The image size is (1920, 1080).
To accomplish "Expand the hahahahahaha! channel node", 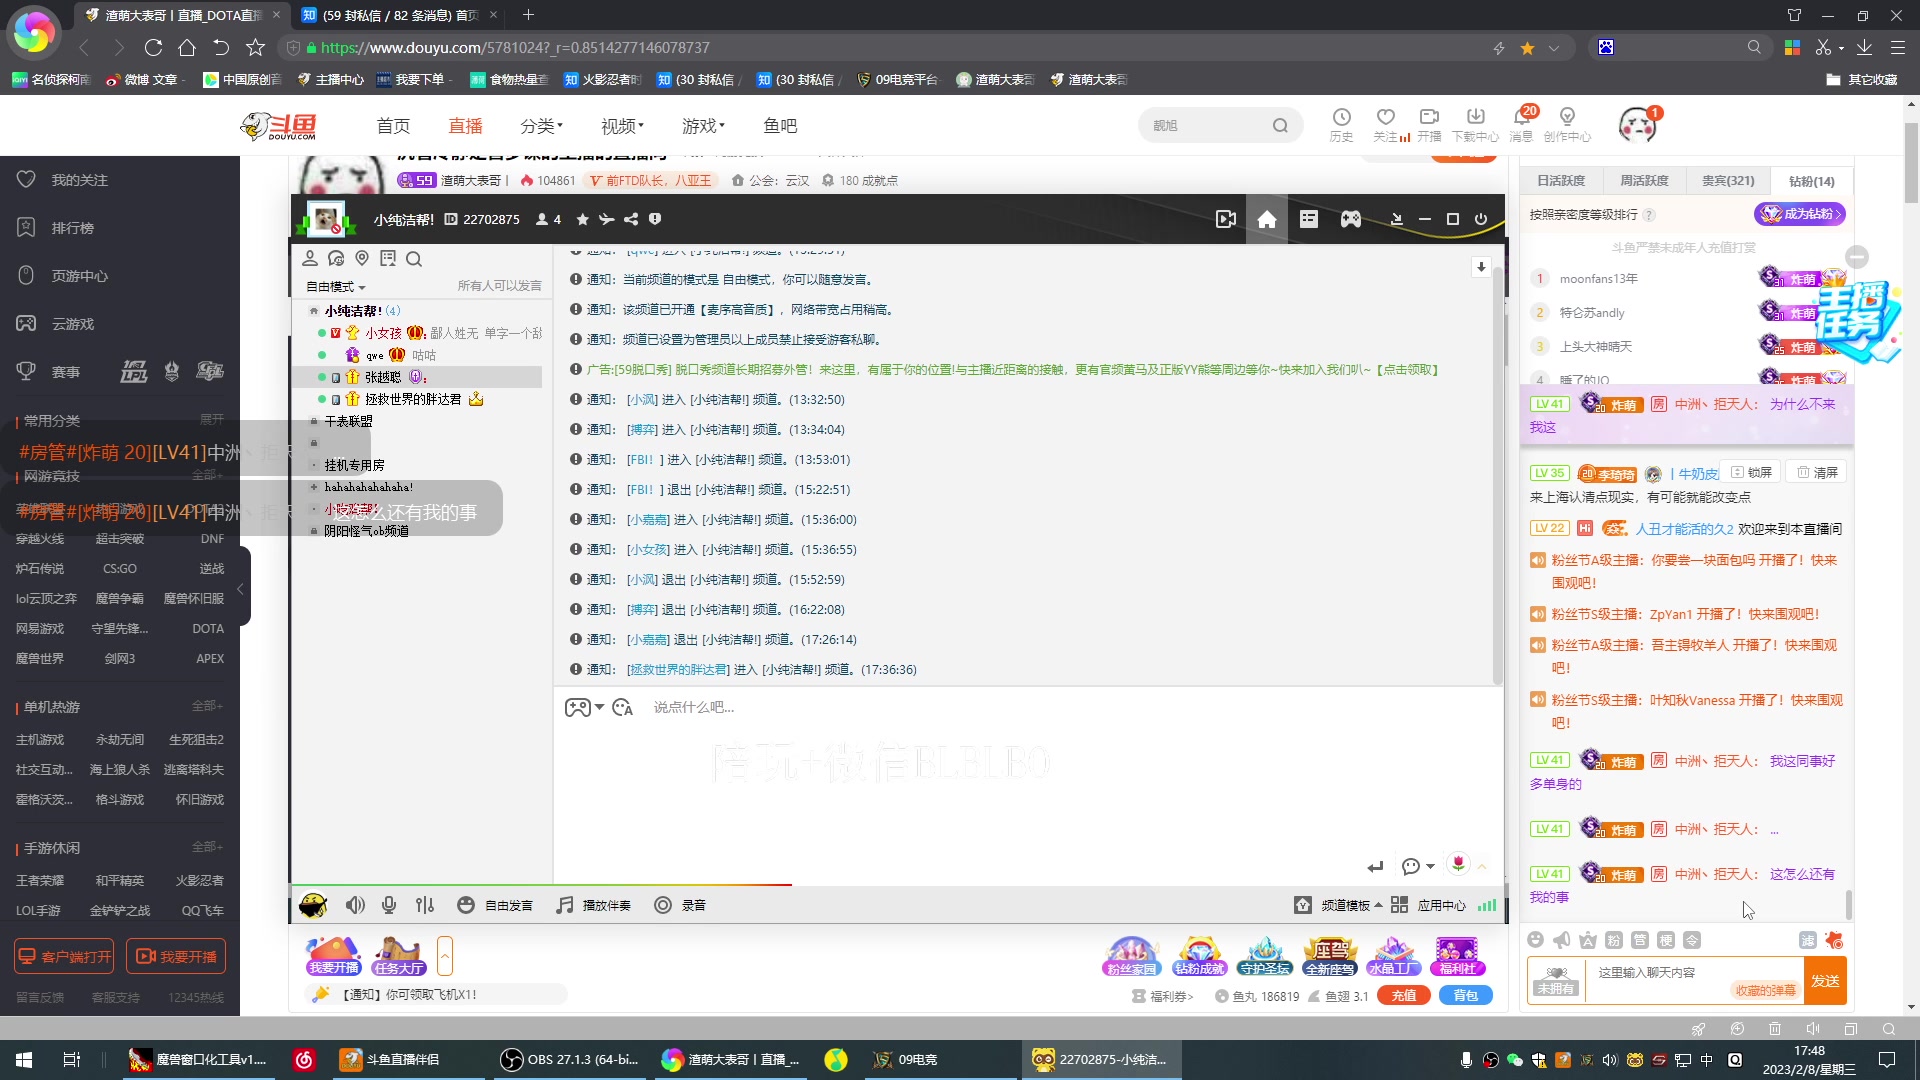I will pyautogui.click(x=313, y=487).
